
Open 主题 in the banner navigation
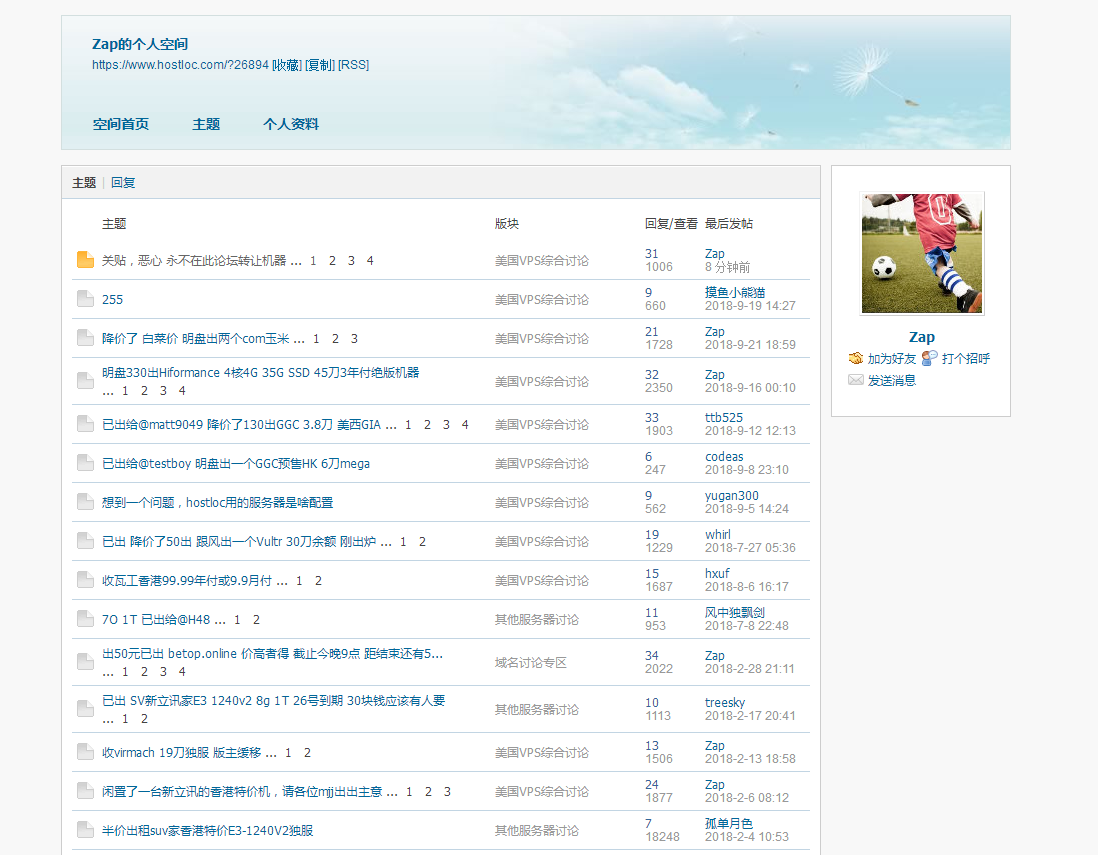pyautogui.click(x=206, y=124)
